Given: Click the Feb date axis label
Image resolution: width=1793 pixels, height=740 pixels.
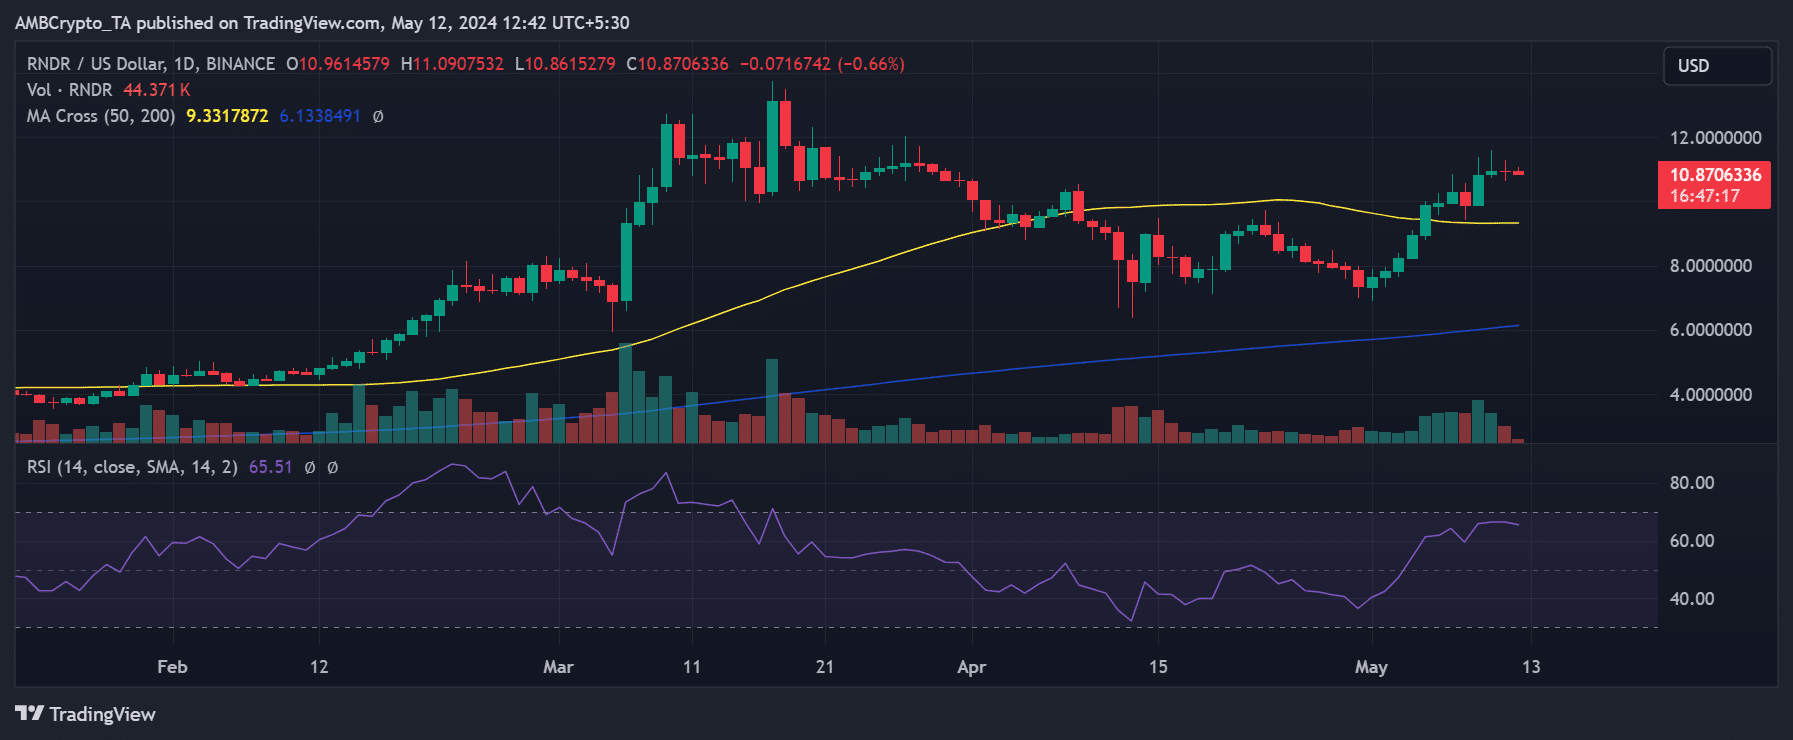Looking at the screenshot, I should (x=172, y=667).
